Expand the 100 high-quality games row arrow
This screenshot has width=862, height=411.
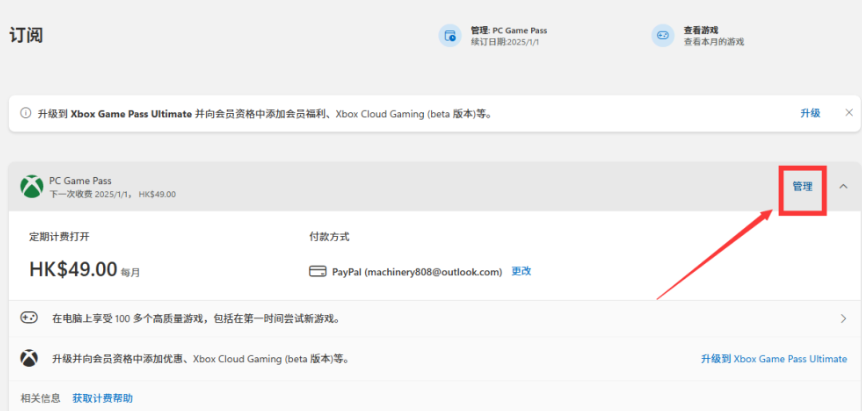pyautogui.click(x=843, y=319)
